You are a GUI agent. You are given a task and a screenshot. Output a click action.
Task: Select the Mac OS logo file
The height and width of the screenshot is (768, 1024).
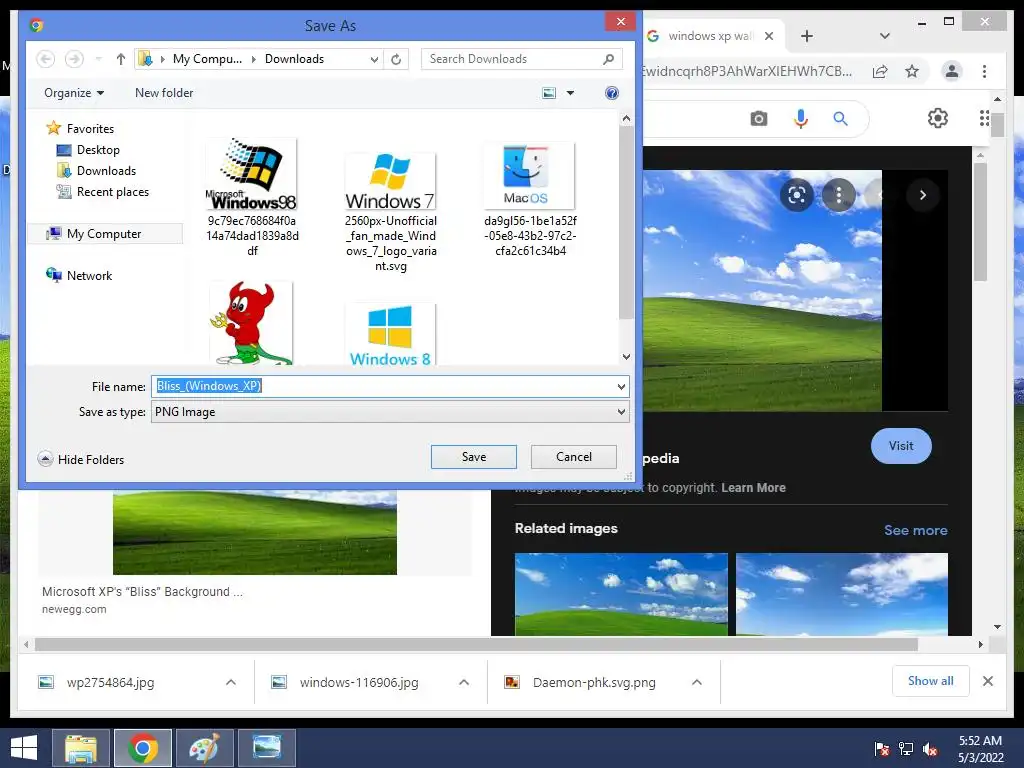coord(530,199)
